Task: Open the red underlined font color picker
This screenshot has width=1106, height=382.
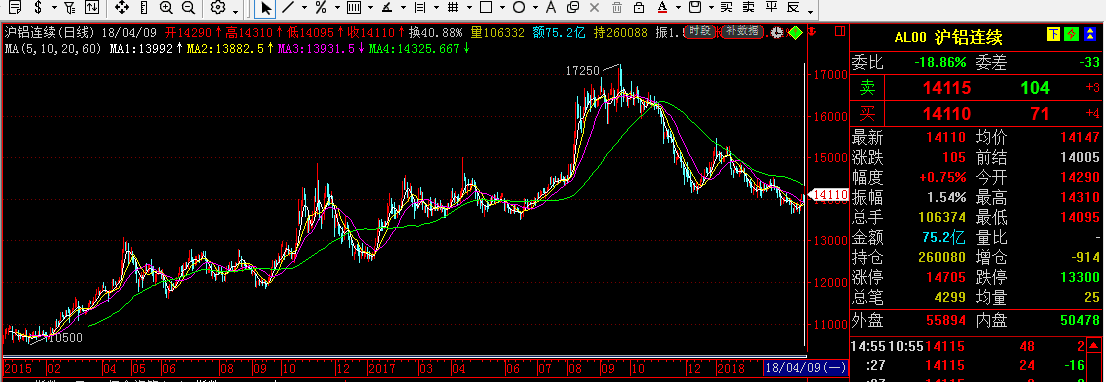Action: [662, 8]
